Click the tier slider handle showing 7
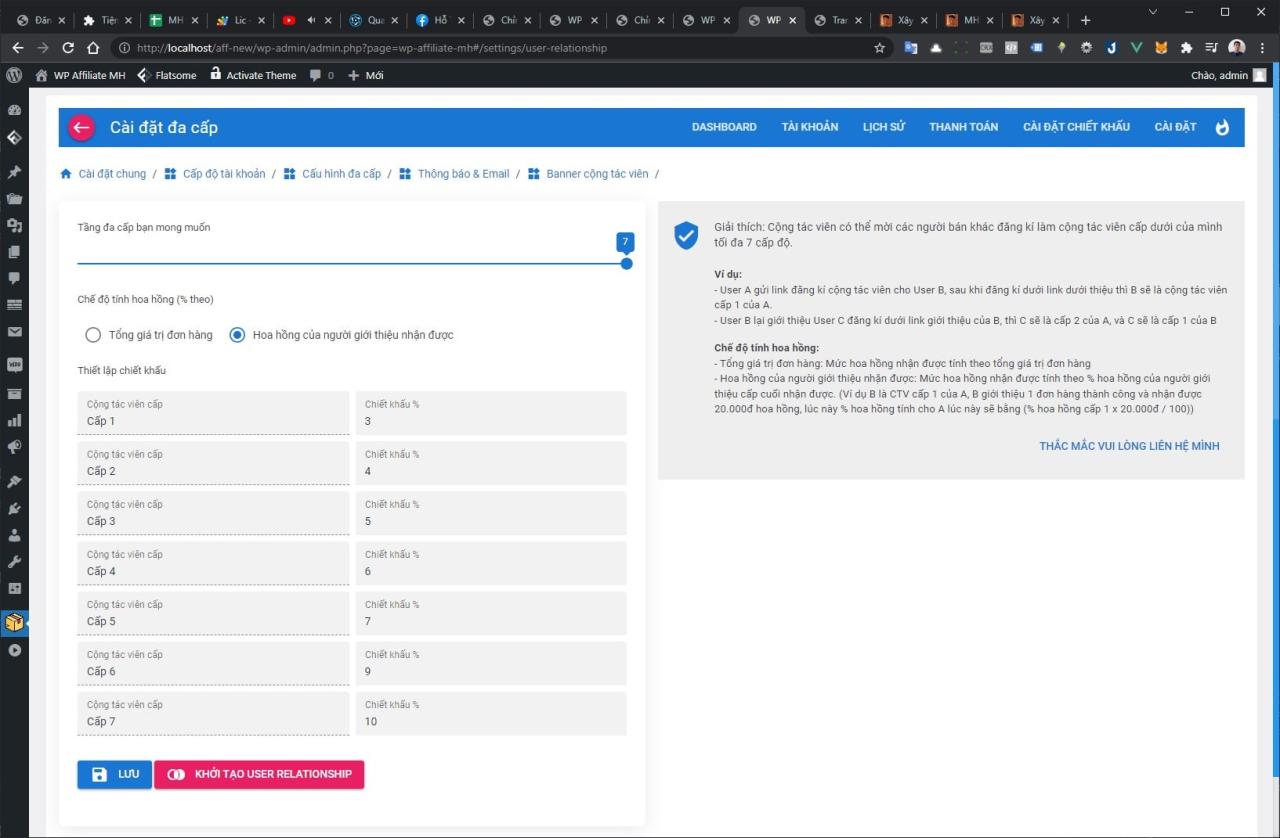1280x838 pixels. [626, 263]
